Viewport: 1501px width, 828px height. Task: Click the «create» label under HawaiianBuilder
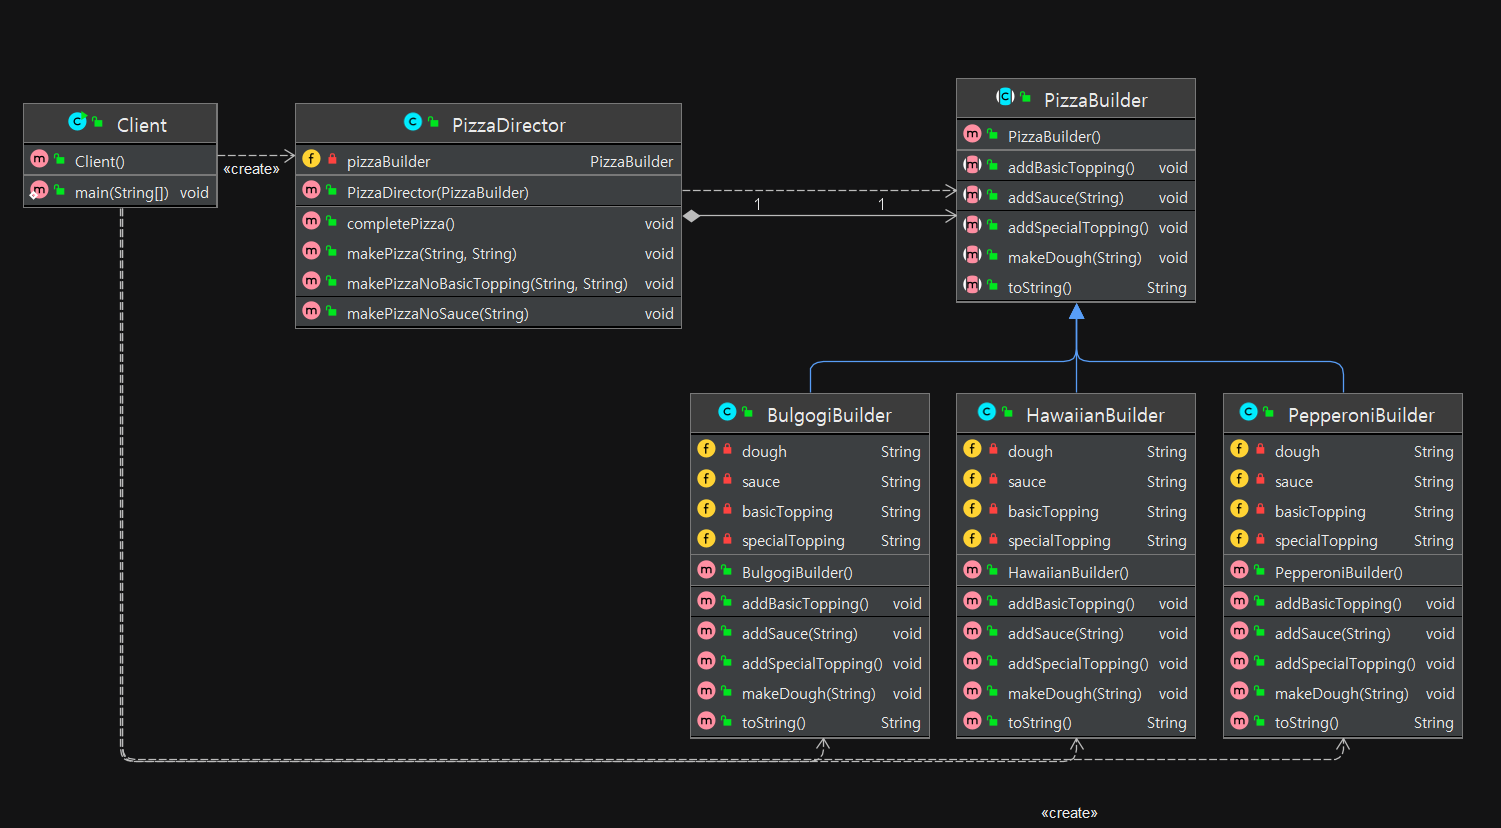[x=1069, y=813]
